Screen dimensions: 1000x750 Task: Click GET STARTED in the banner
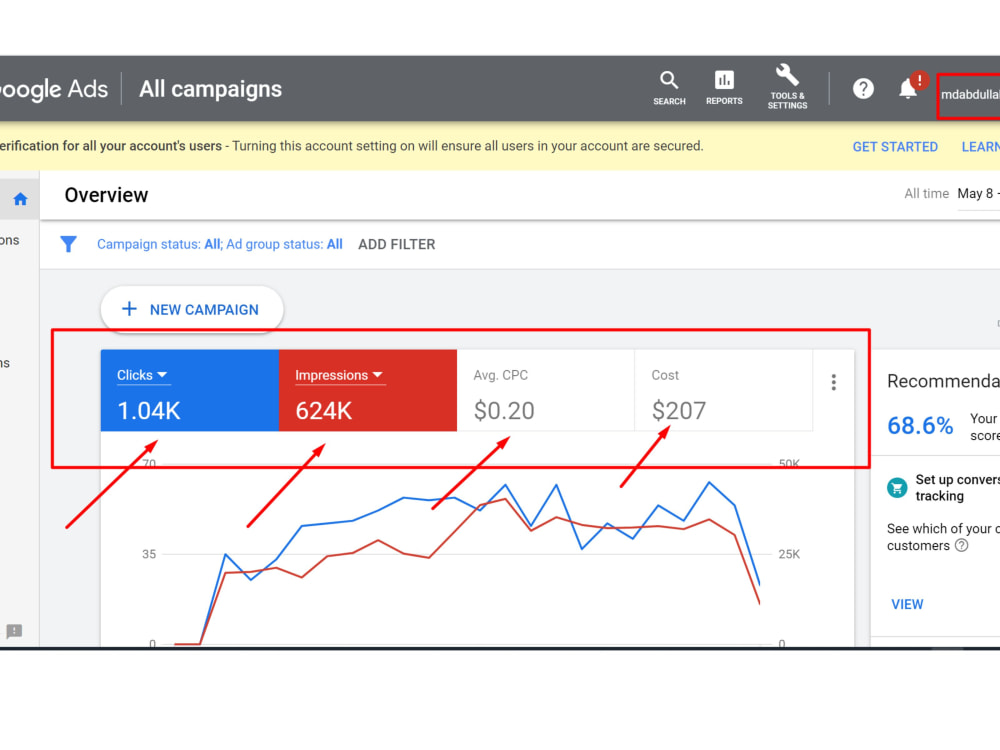click(895, 147)
